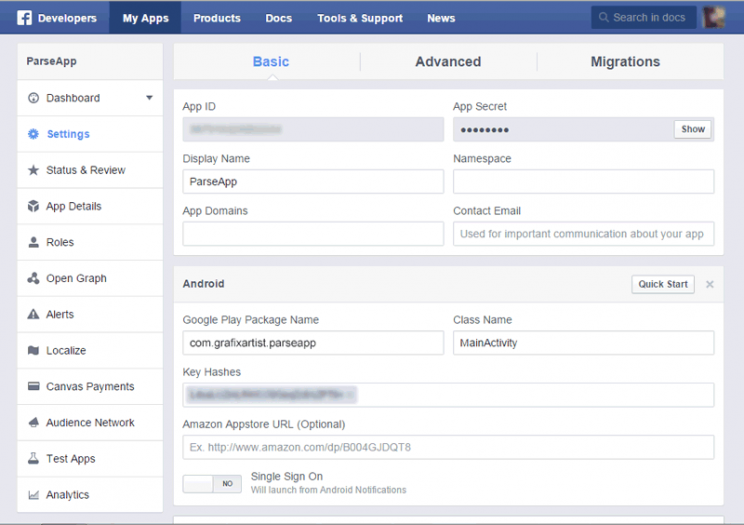This screenshot has width=744, height=525.
Task: Click the App Domains field
Action: [x=313, y=234]
